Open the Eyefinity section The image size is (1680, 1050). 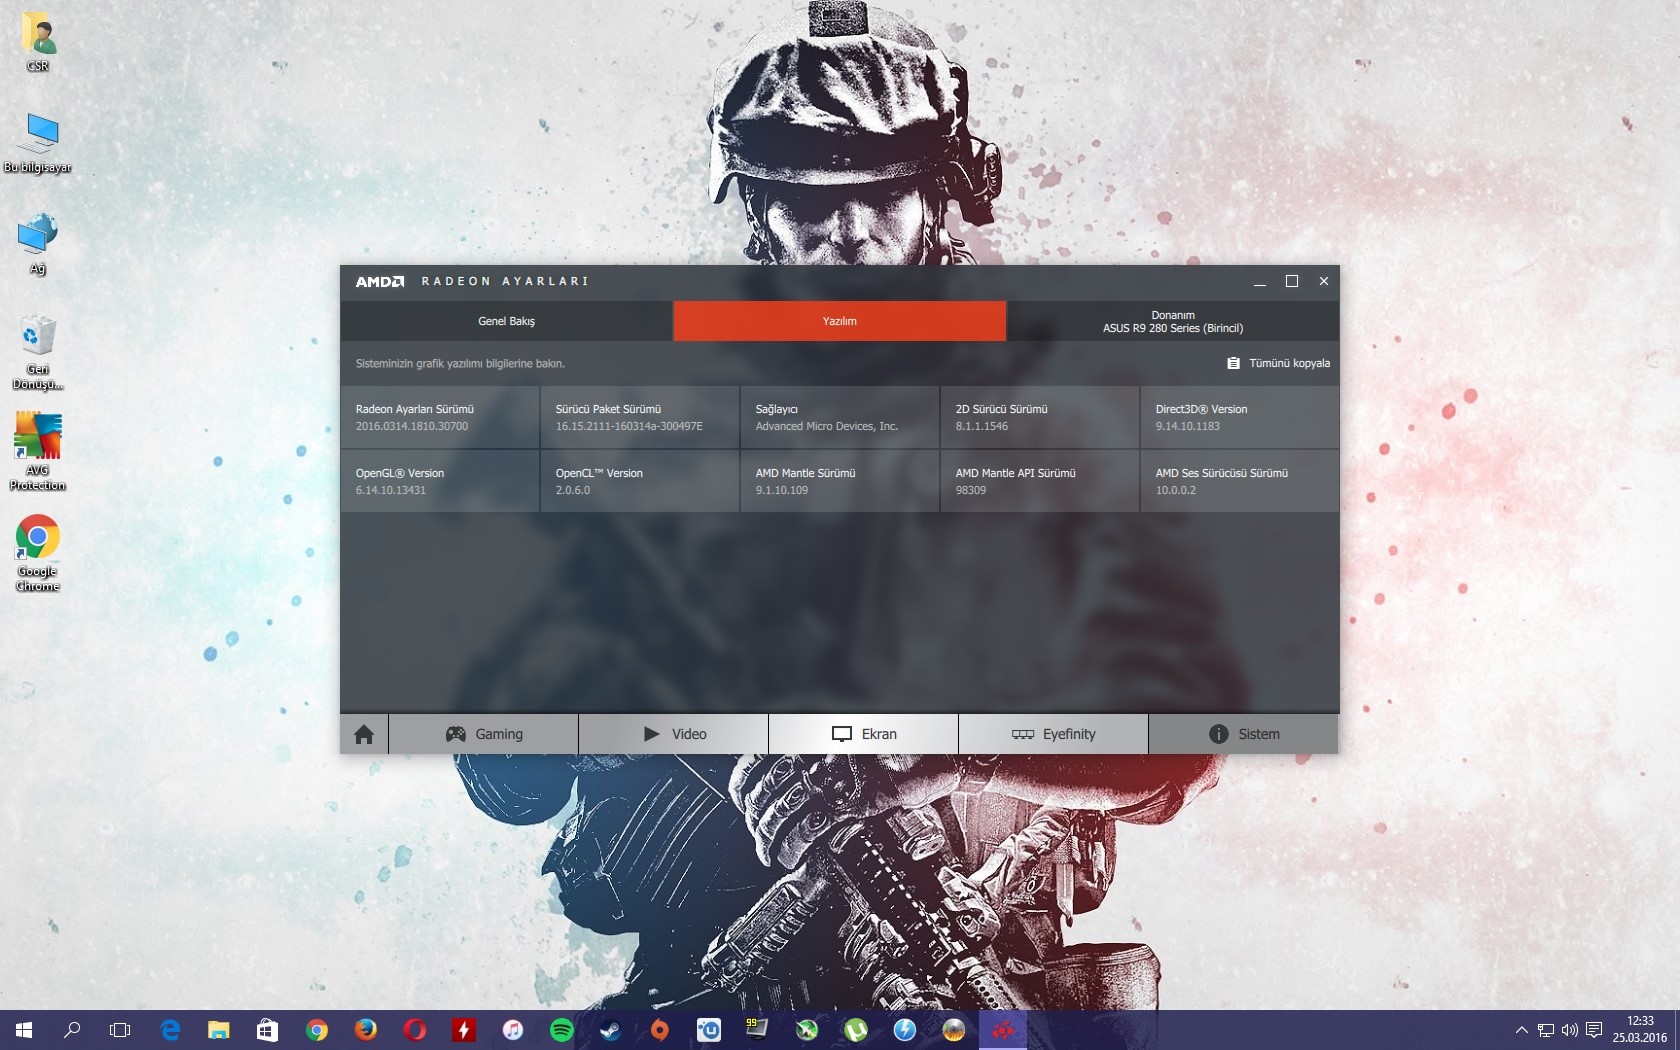pos(1054,734)
